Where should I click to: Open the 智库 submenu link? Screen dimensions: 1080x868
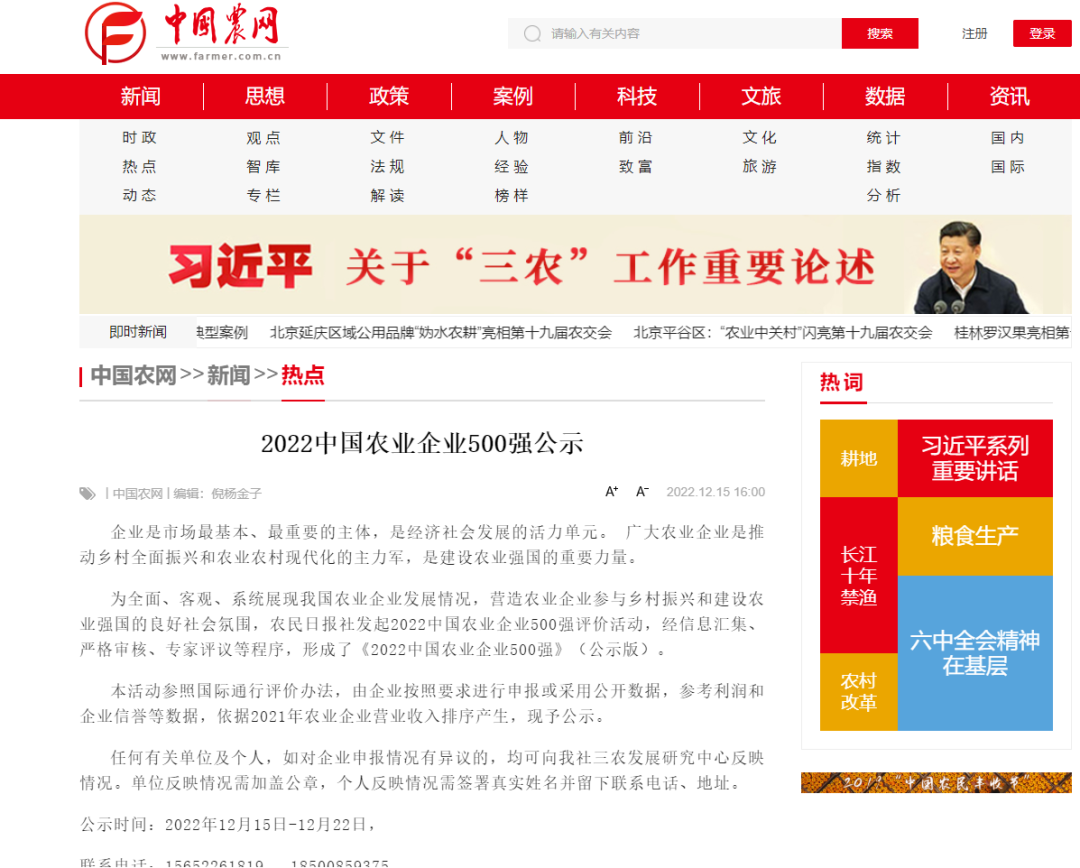[x=264, y=167]
